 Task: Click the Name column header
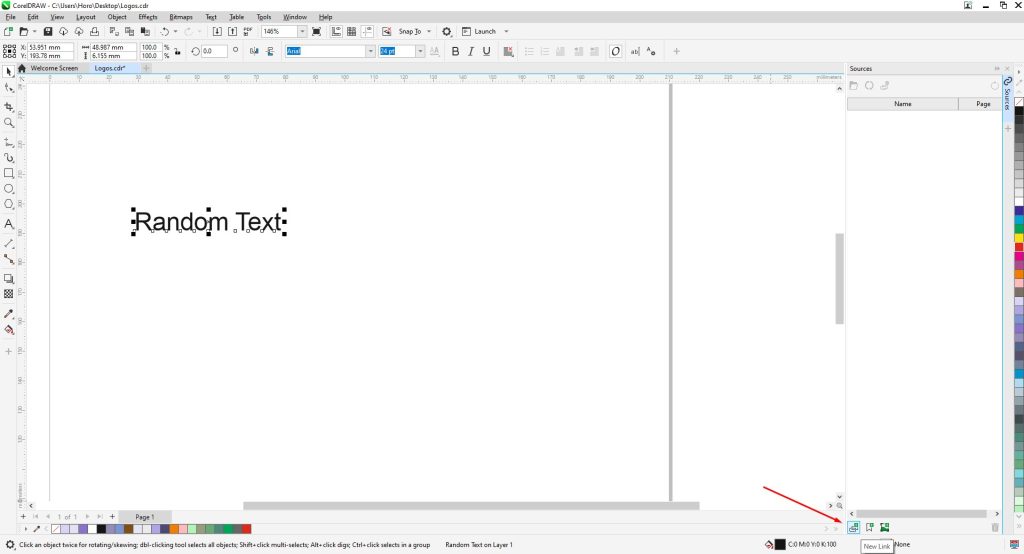point(903,104)
